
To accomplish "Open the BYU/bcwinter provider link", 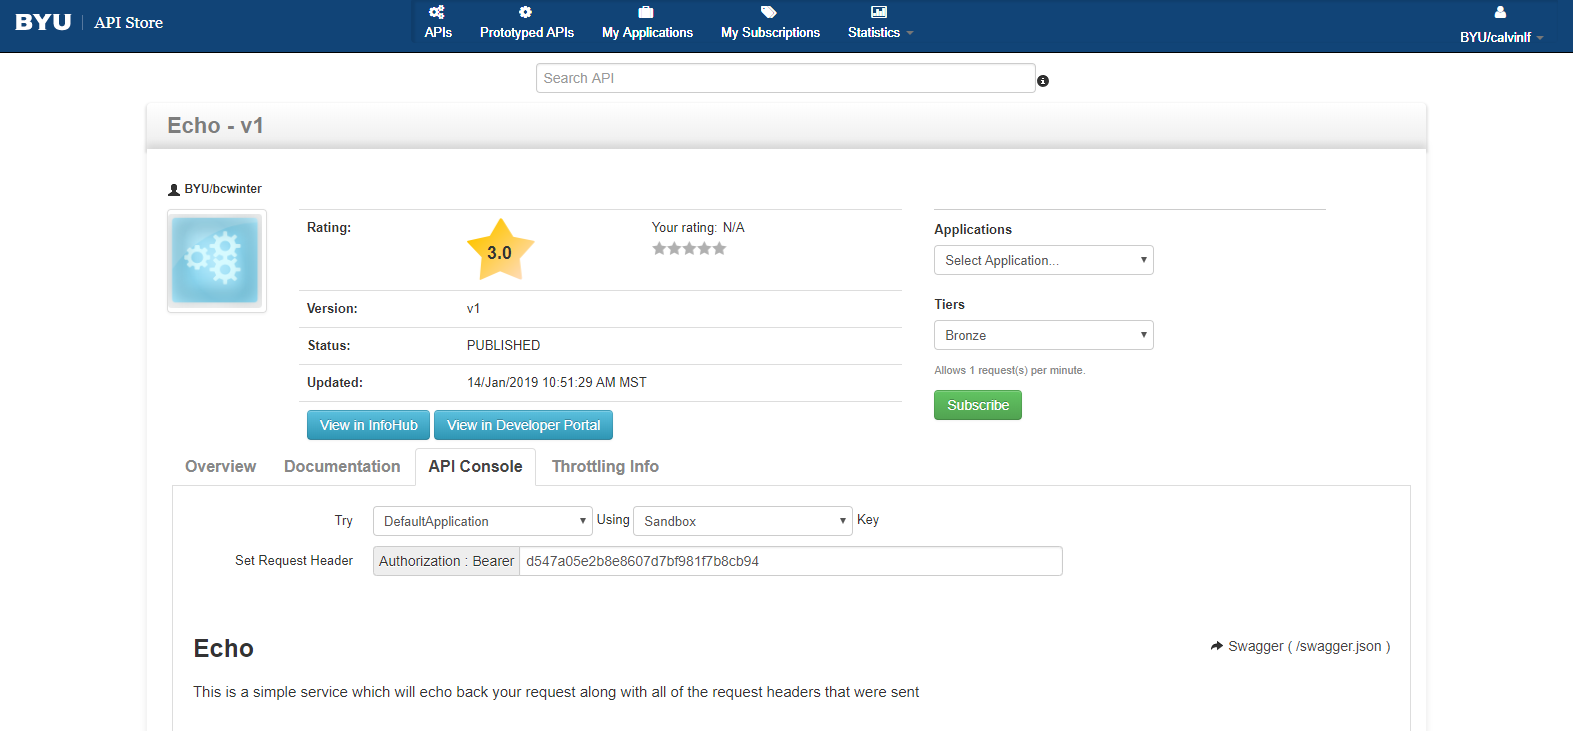I will click(x=223, y=189).
